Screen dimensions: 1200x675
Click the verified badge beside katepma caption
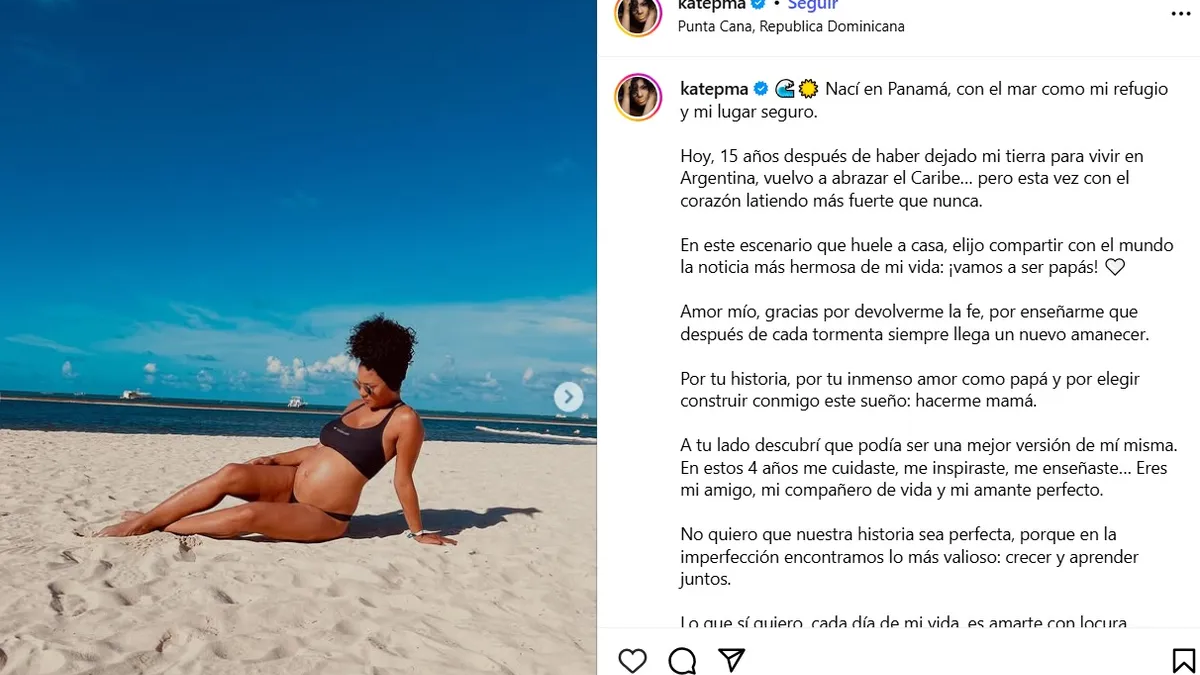click(x=761, y=89)
